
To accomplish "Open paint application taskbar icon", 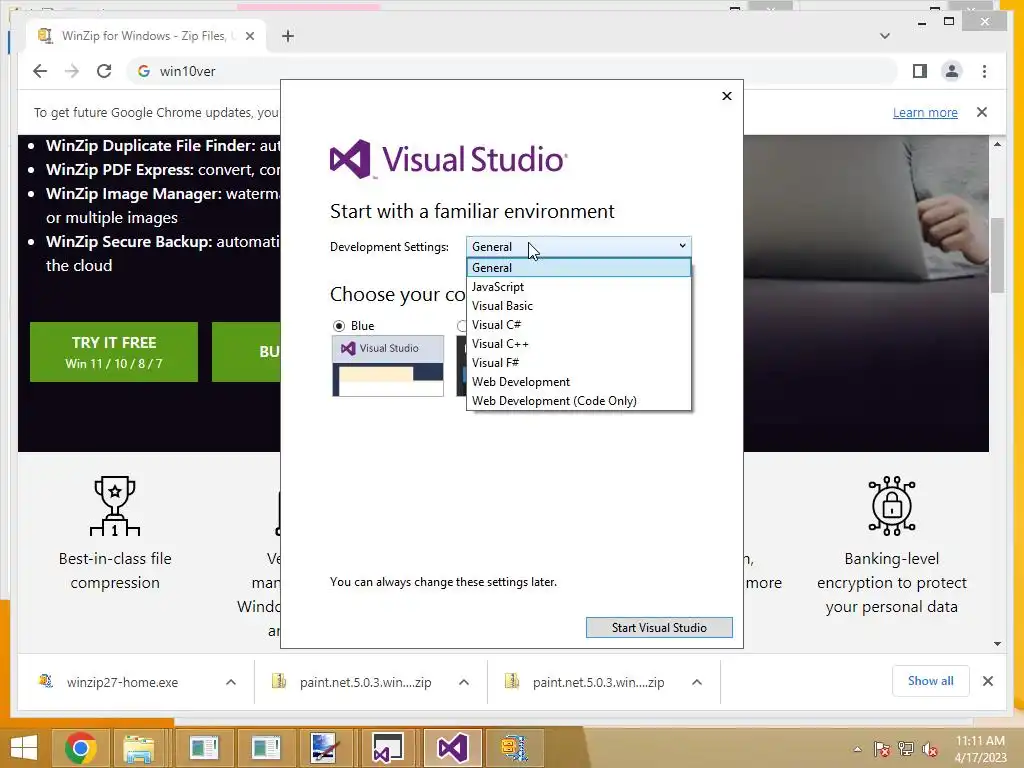I will click(326, 748).
